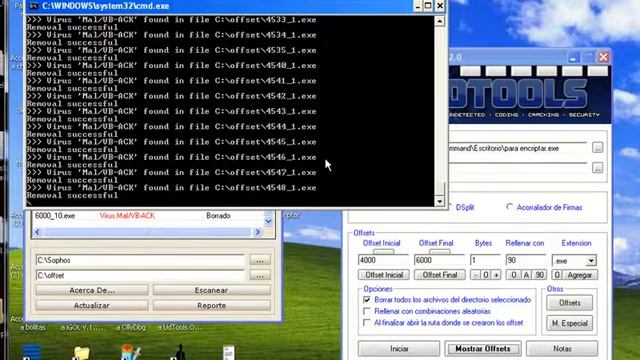Click Iniciar to start offset generation
The width and height of the screenshot is (640, 360).
399,349
